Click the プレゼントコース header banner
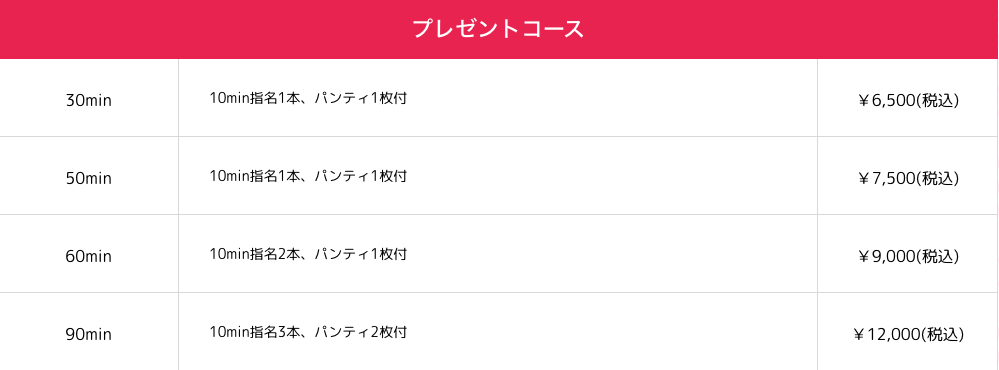Viewport: 999px width, 370px height. pyautogui.click(x=500, y=29)
